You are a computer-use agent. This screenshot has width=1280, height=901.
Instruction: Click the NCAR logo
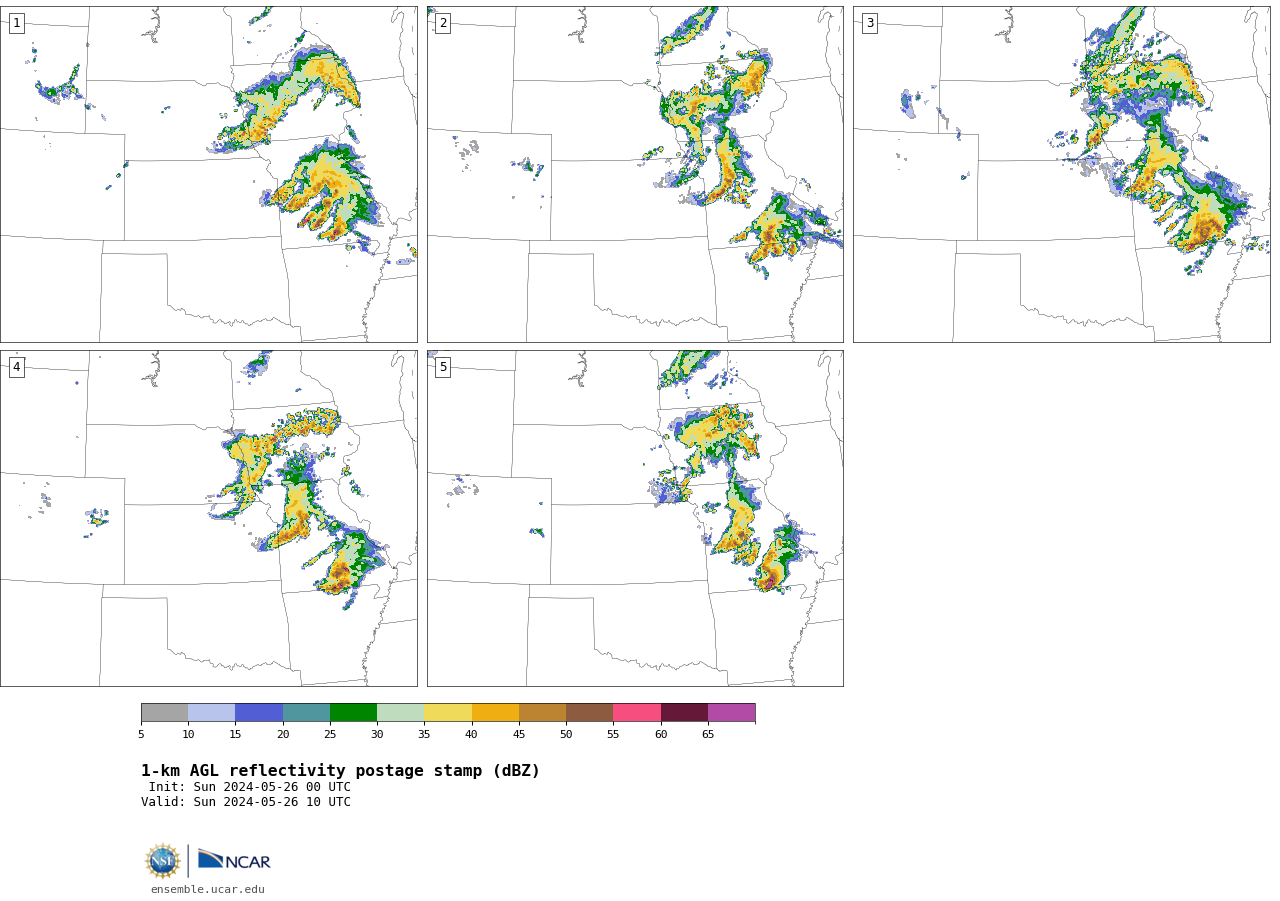[x=234, y=860]
